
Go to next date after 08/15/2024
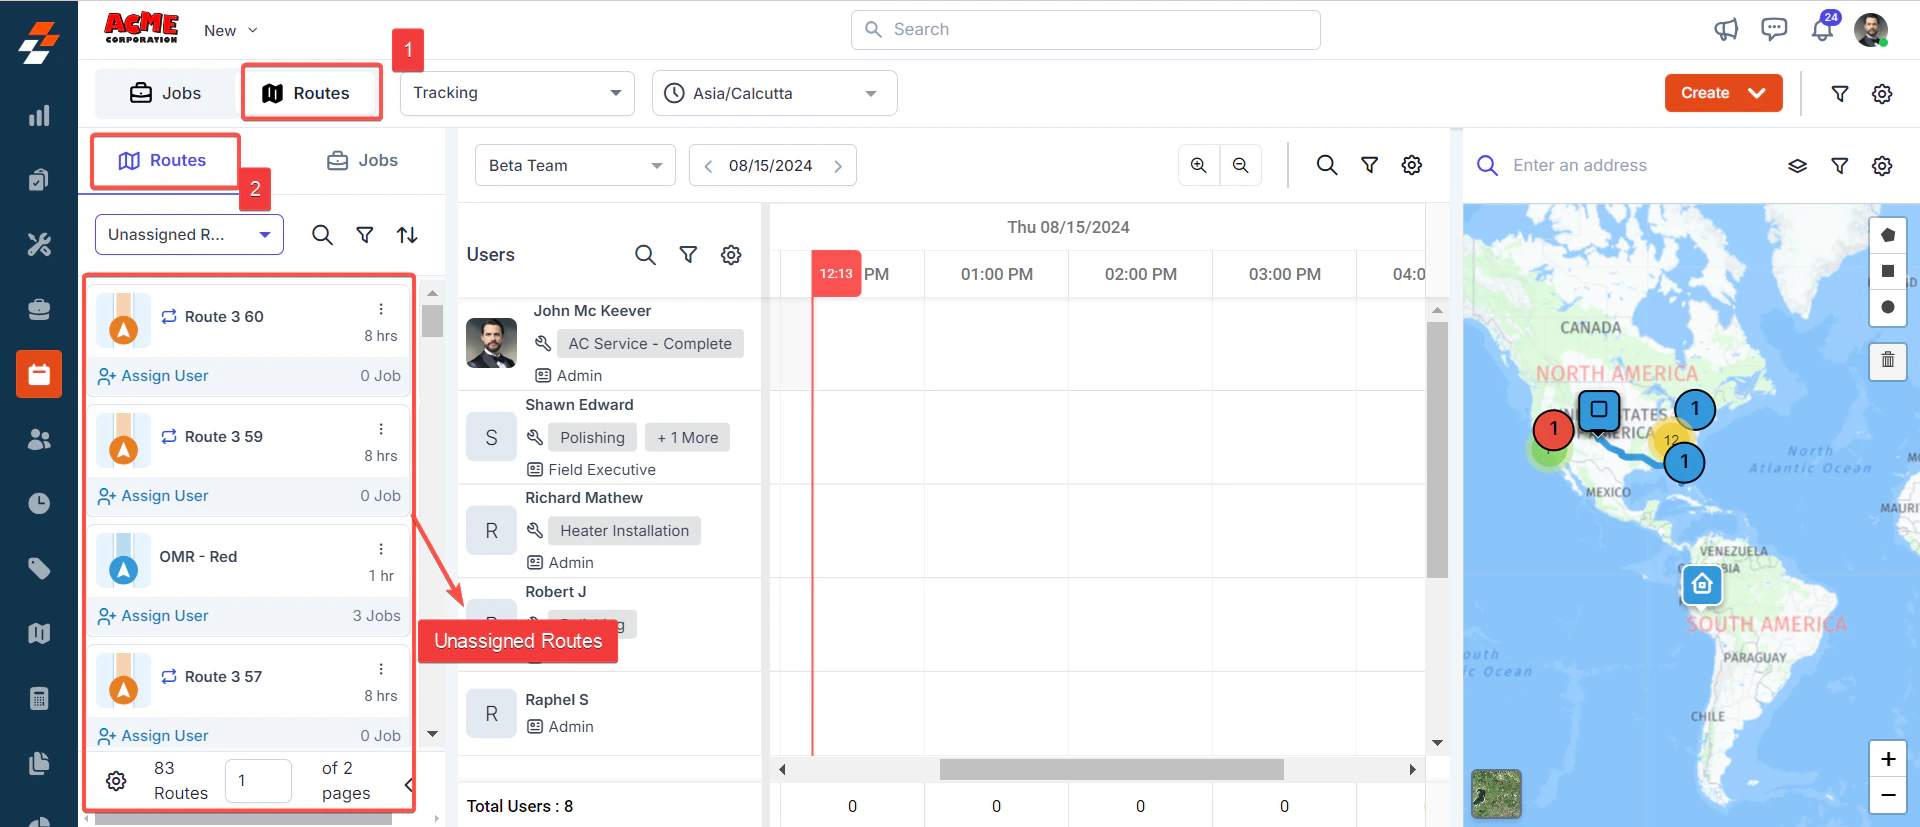tap(838, 166)
